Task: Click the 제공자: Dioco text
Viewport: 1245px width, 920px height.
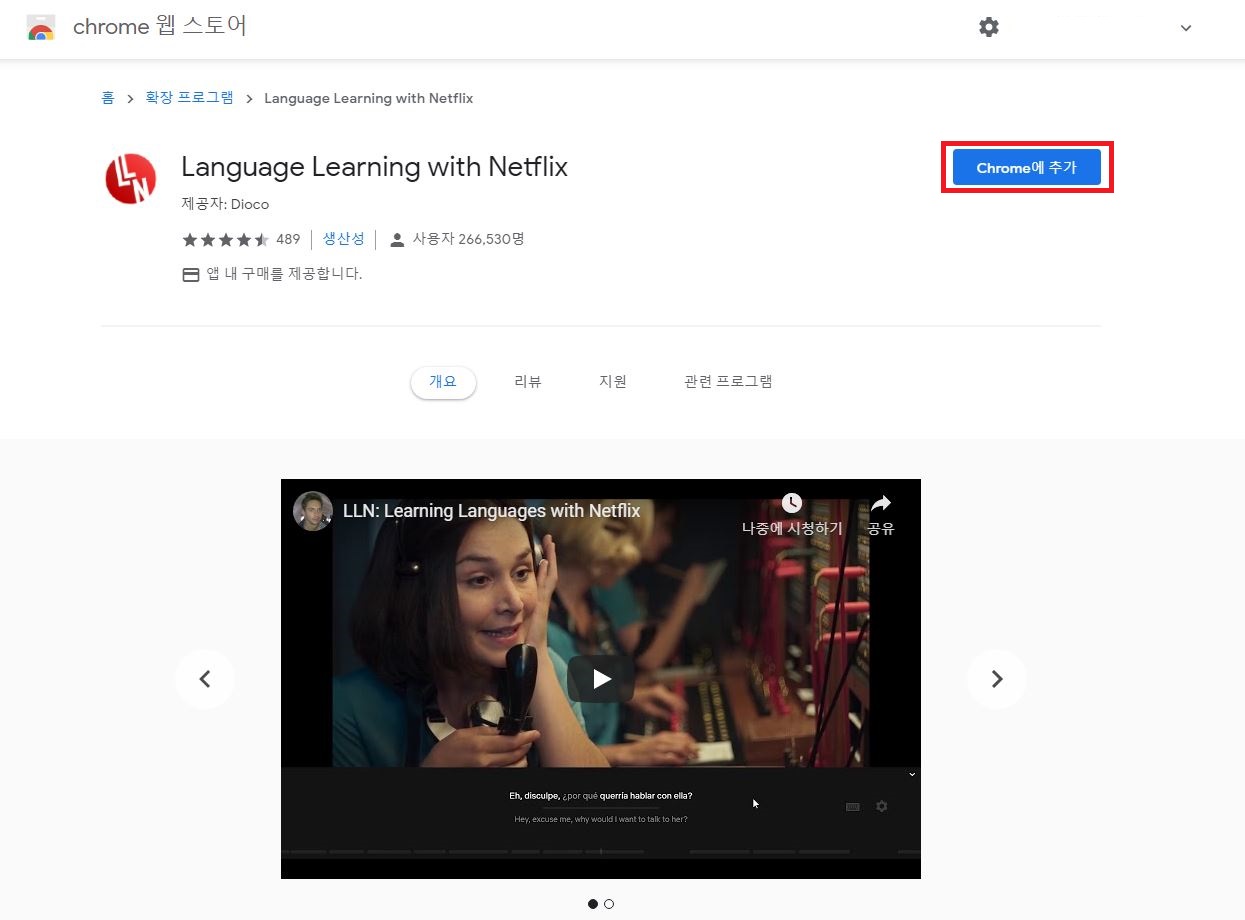Action: click(225, 204)
